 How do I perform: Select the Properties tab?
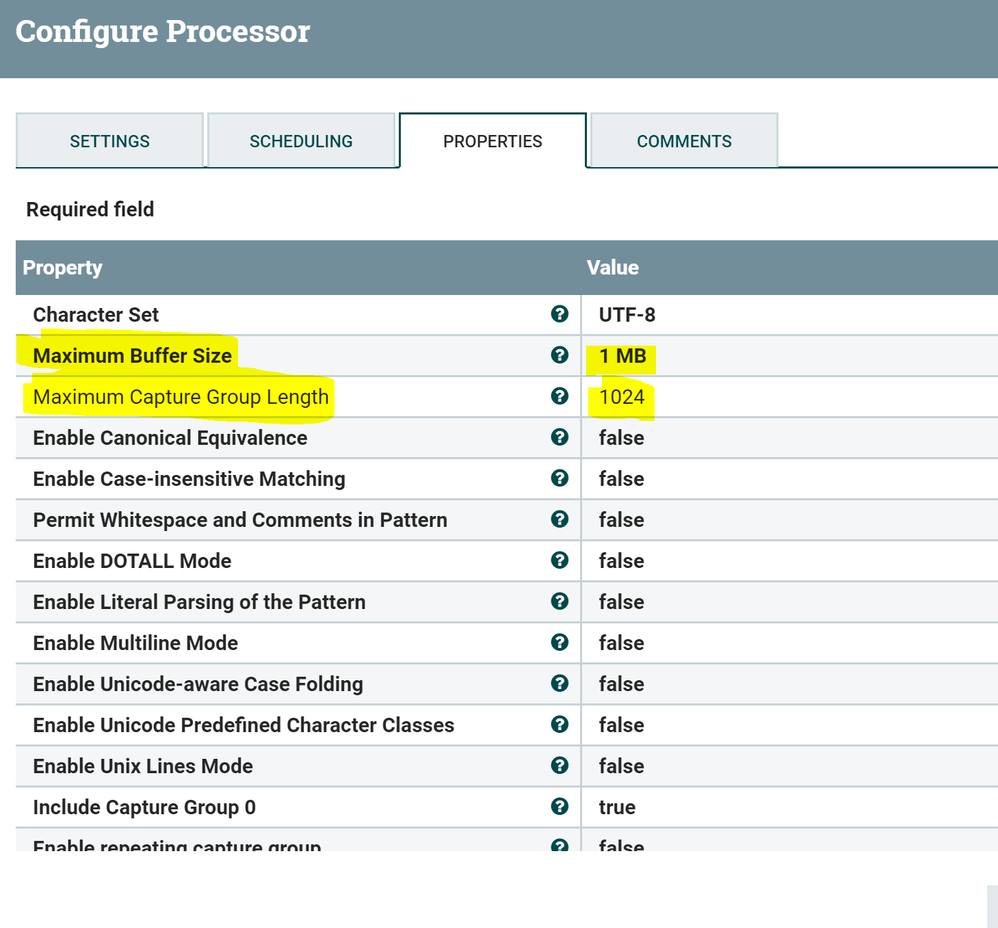492,141
